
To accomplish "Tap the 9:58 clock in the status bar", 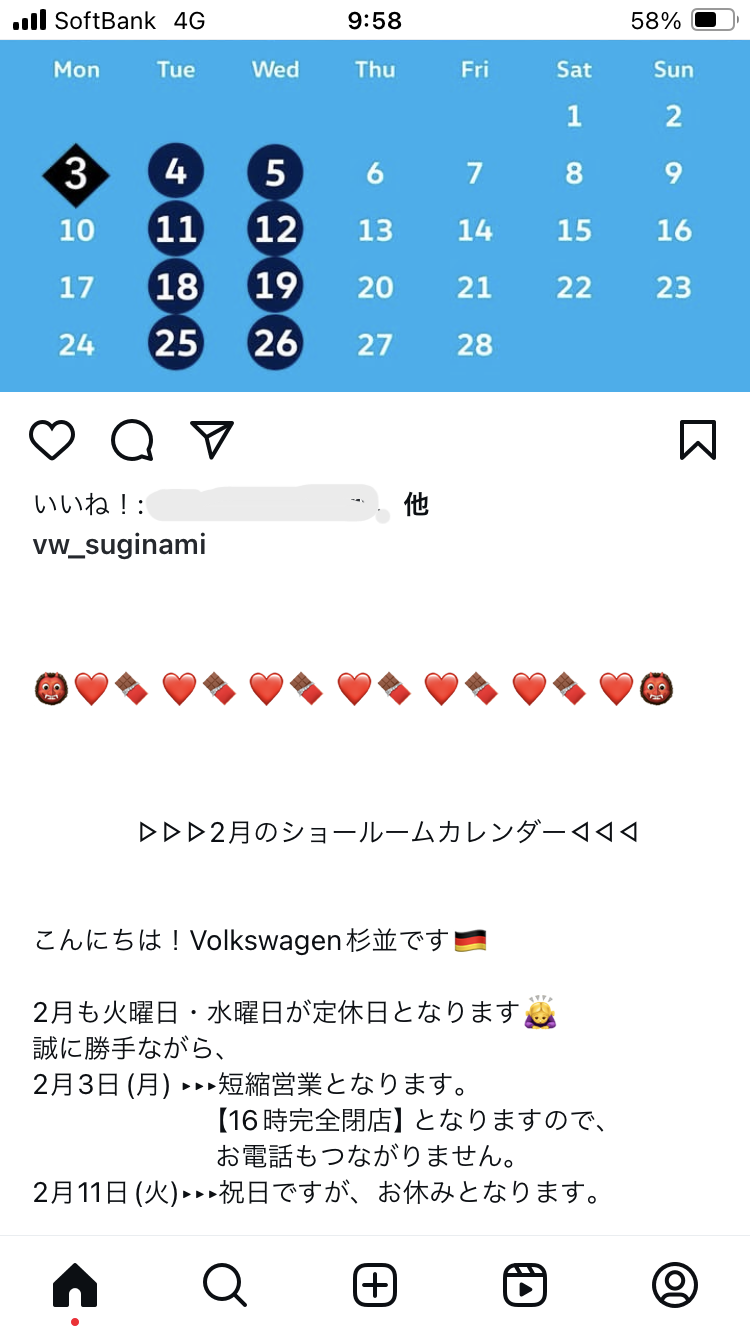I will (x=375, y=20).
